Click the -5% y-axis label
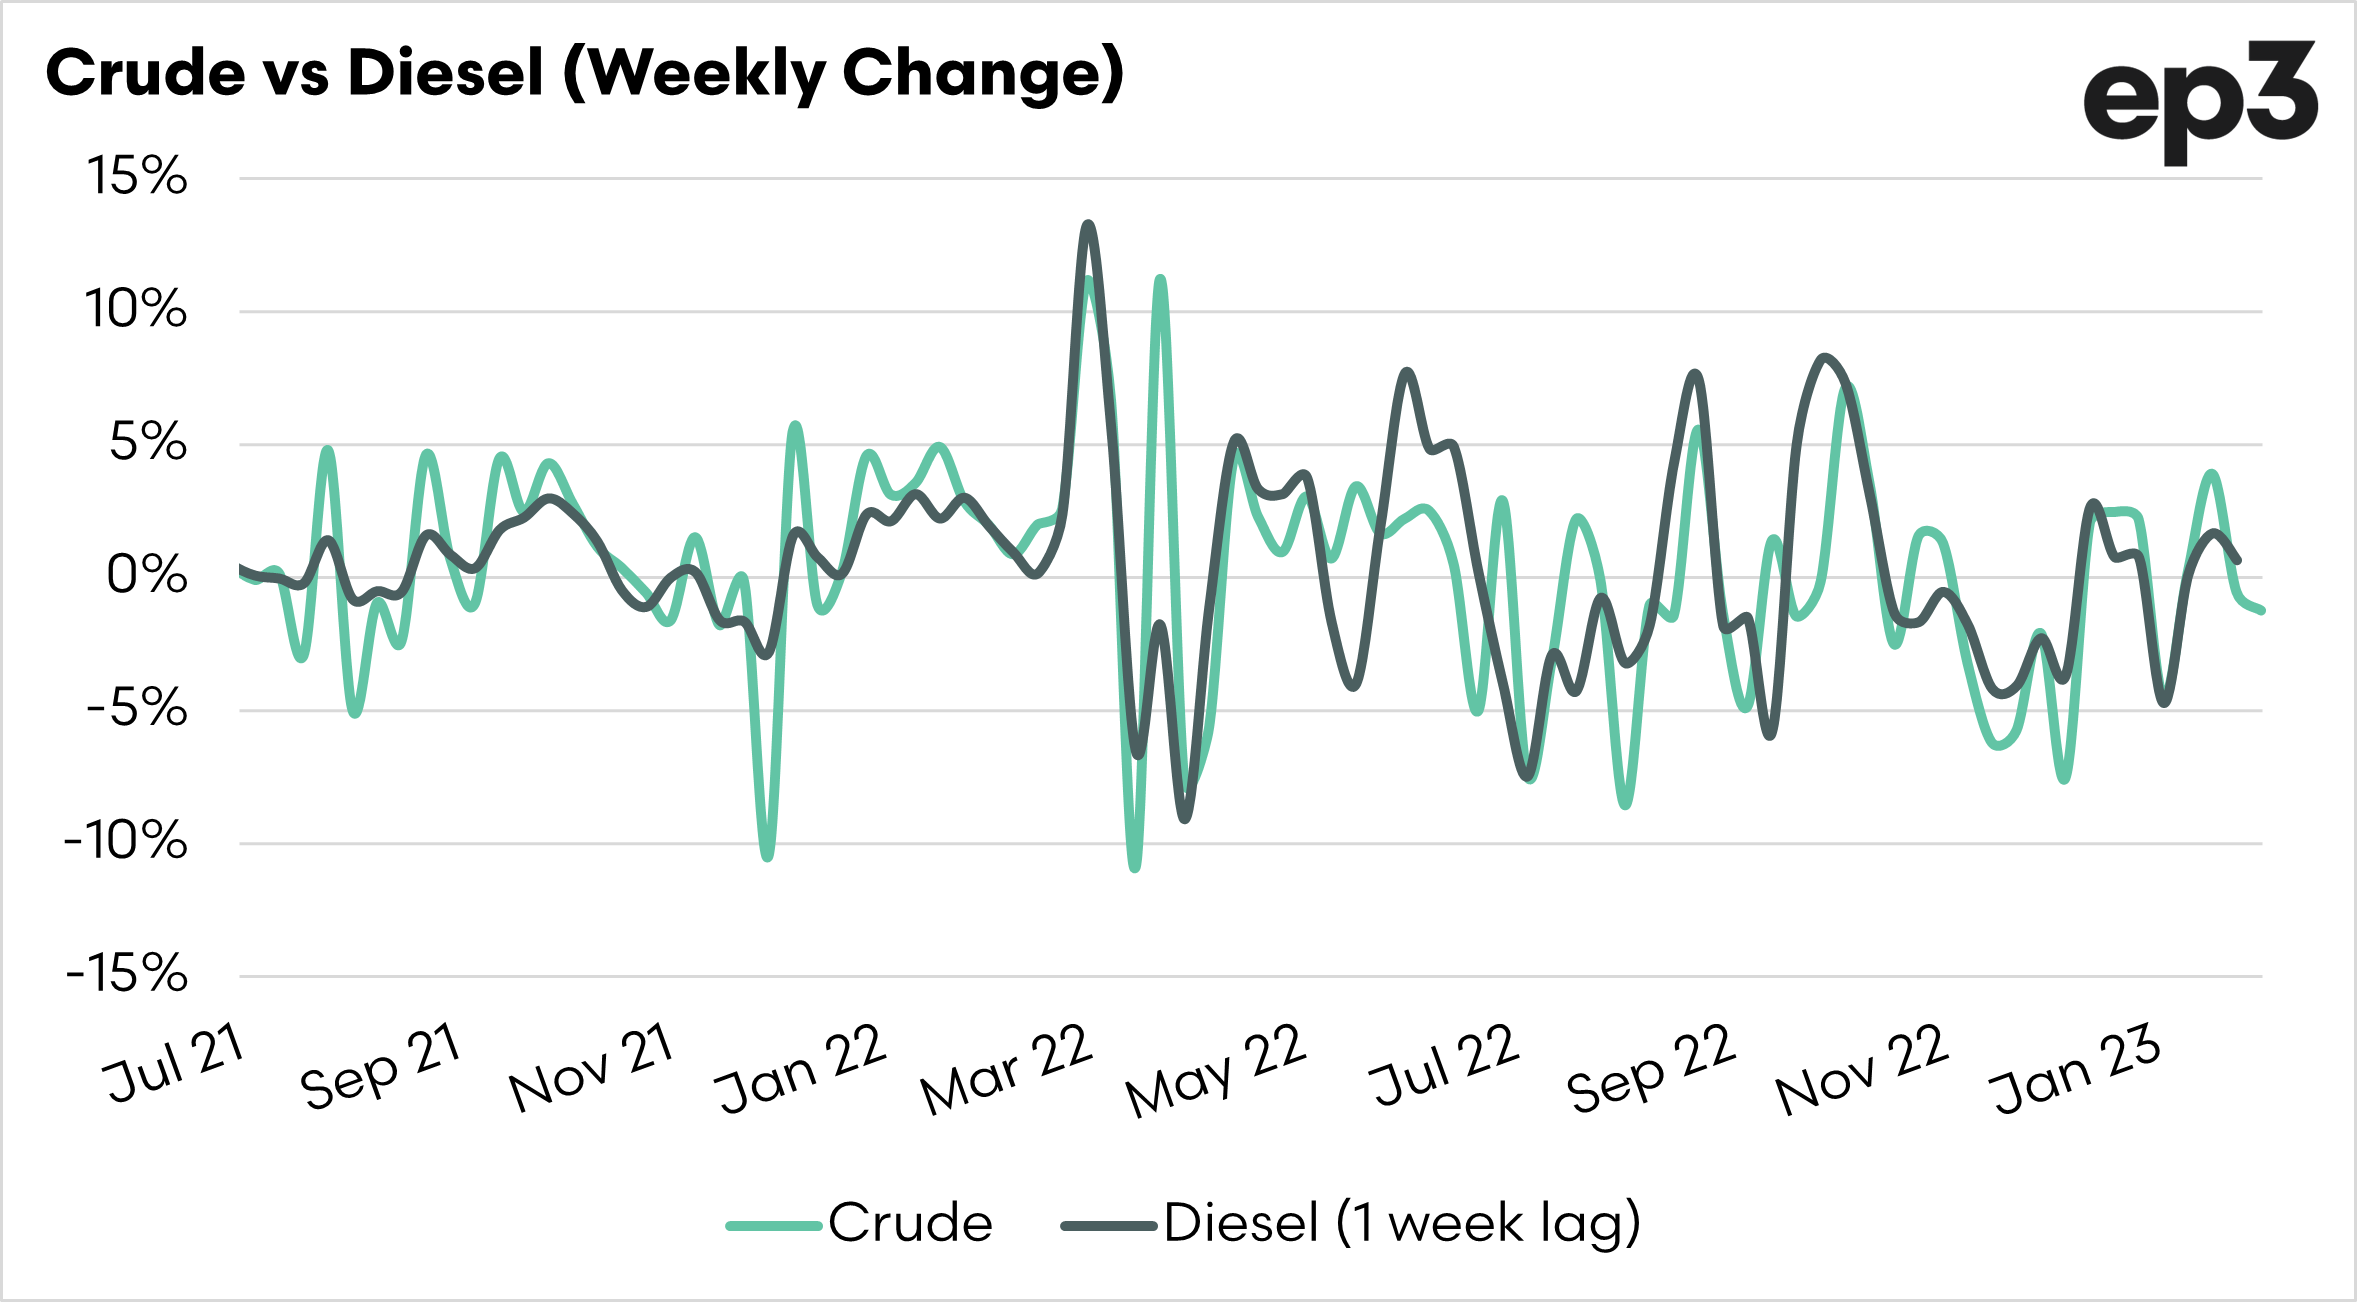 [x=137, y=708]
